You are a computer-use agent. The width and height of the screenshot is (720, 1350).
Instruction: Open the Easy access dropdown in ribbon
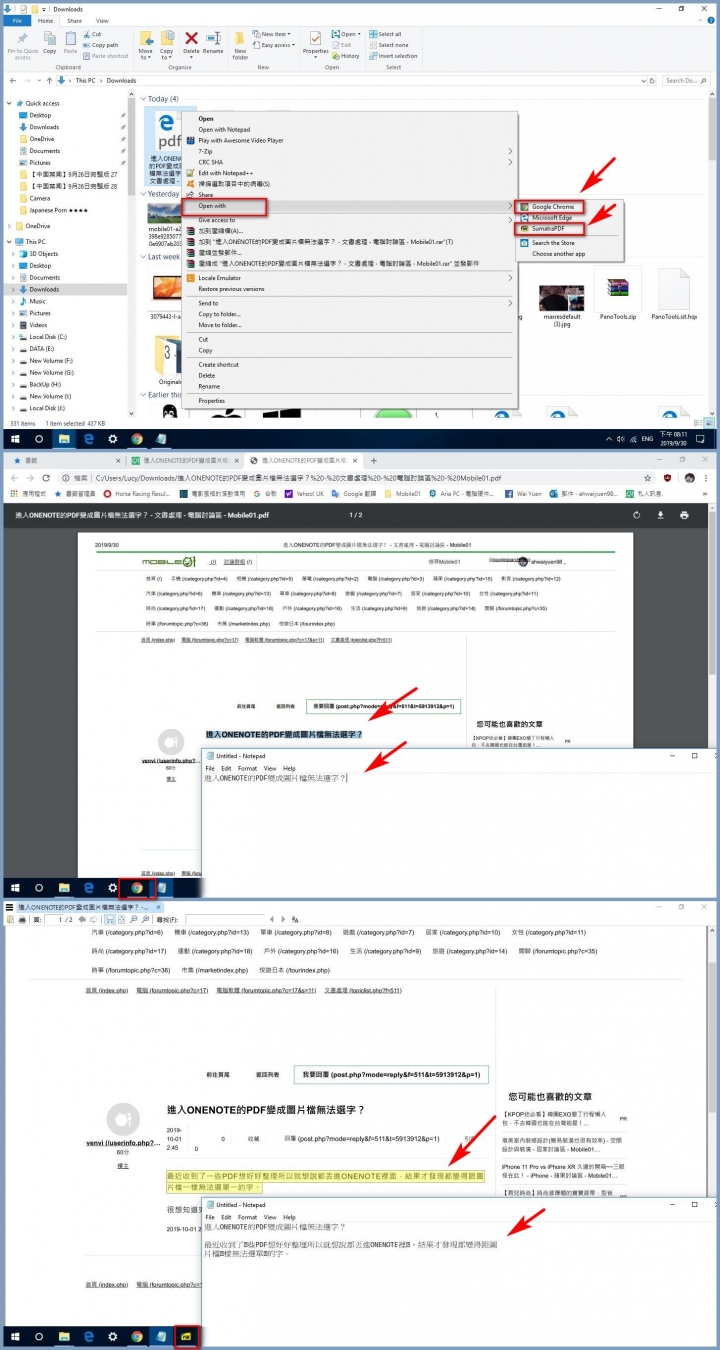[x=275, y=45]
